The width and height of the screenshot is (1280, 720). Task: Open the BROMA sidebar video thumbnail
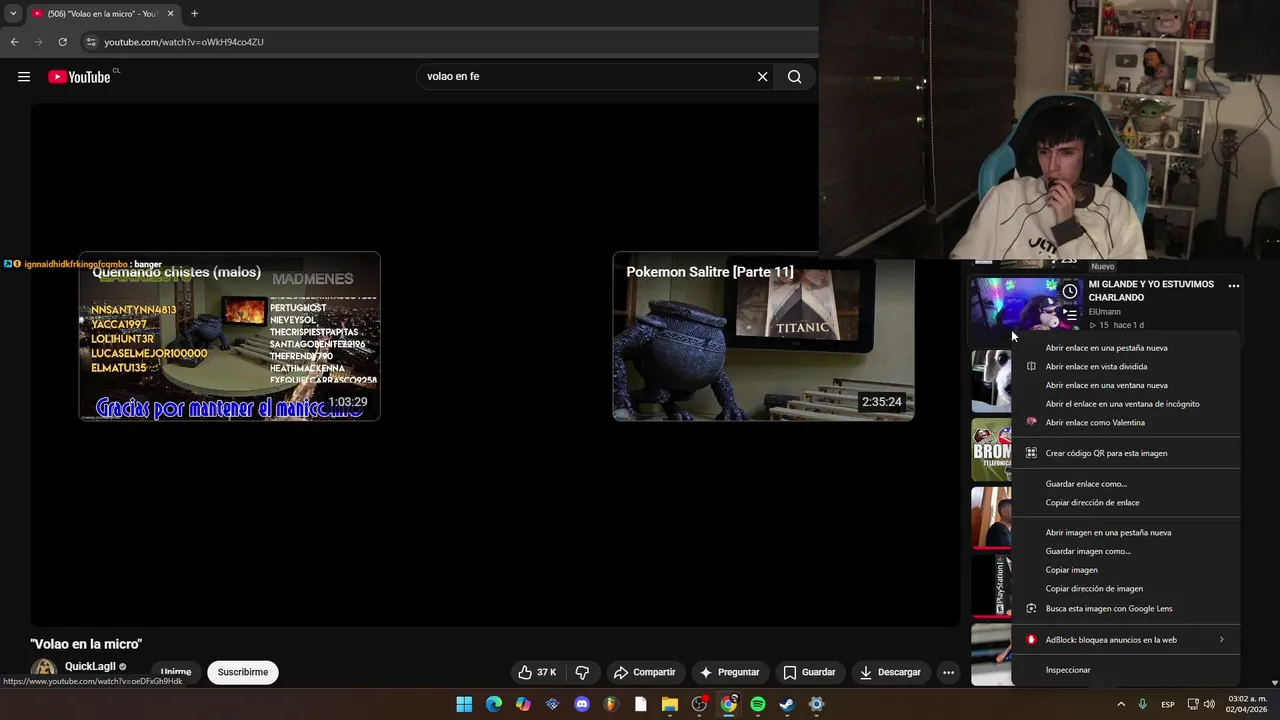[x=991, y=450]
